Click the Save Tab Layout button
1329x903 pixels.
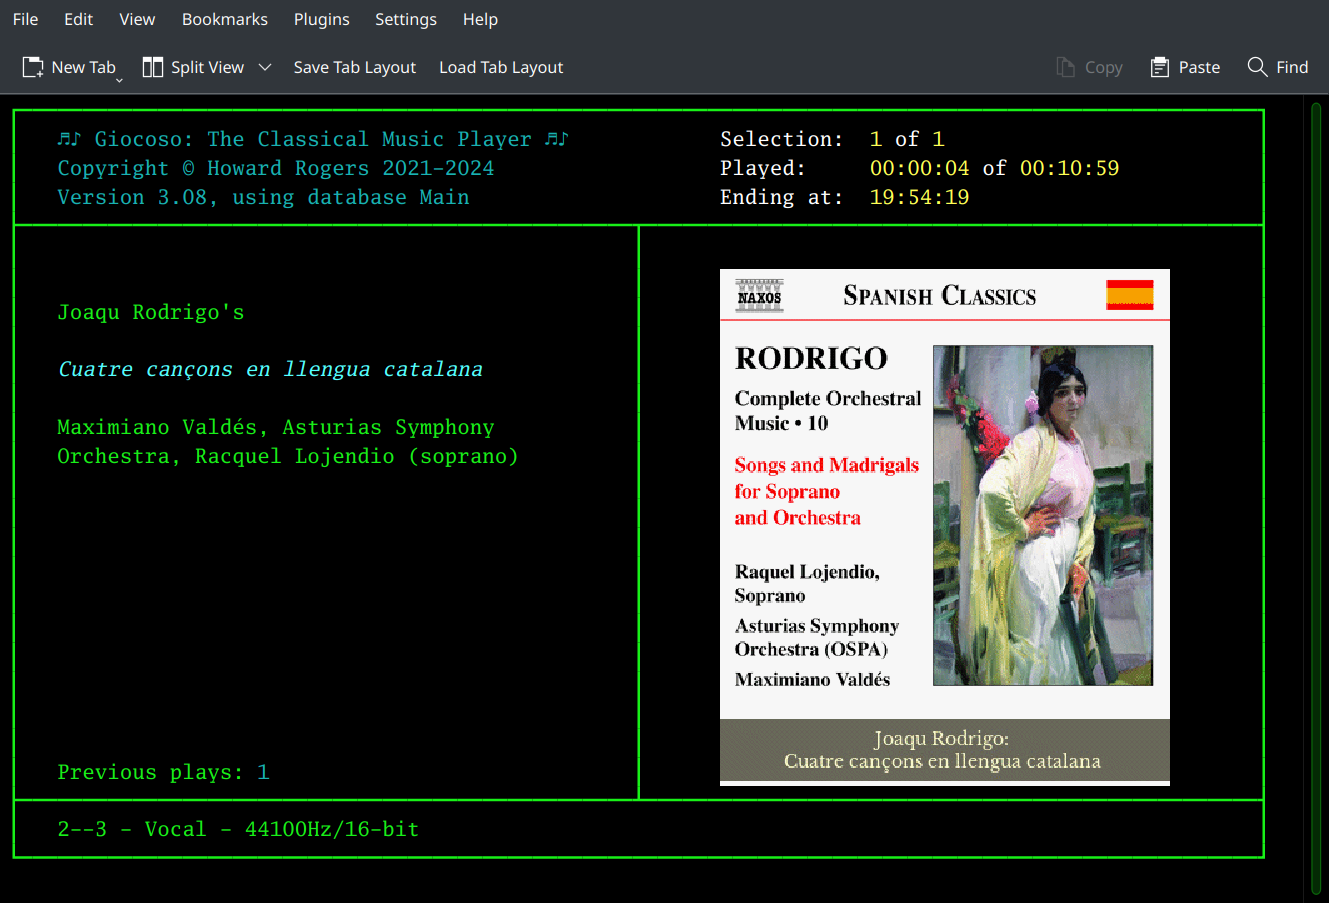(x=354, y=67)
